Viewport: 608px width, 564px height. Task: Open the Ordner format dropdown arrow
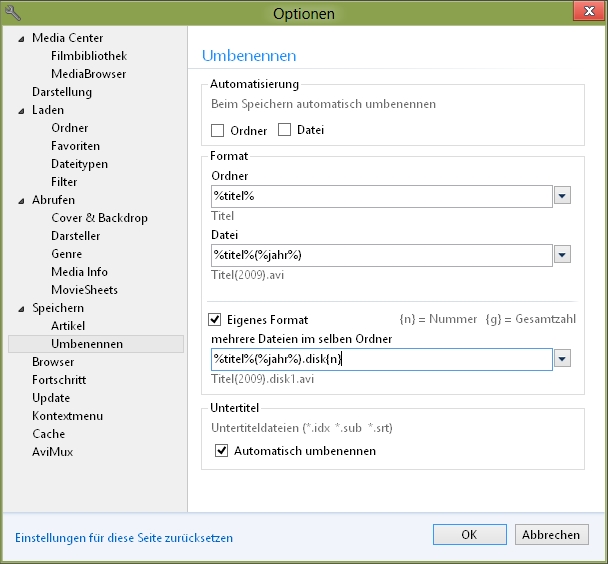coord(562,195)
